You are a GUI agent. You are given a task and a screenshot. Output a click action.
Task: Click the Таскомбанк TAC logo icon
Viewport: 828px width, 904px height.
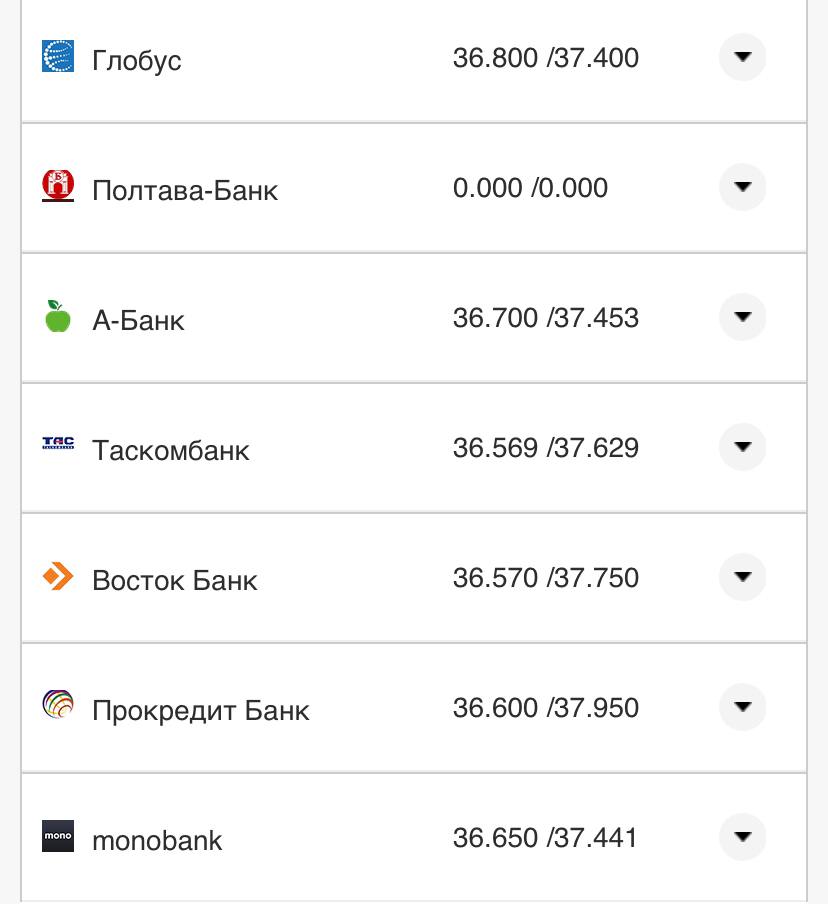pyautogui.click(x=58, y=444)
